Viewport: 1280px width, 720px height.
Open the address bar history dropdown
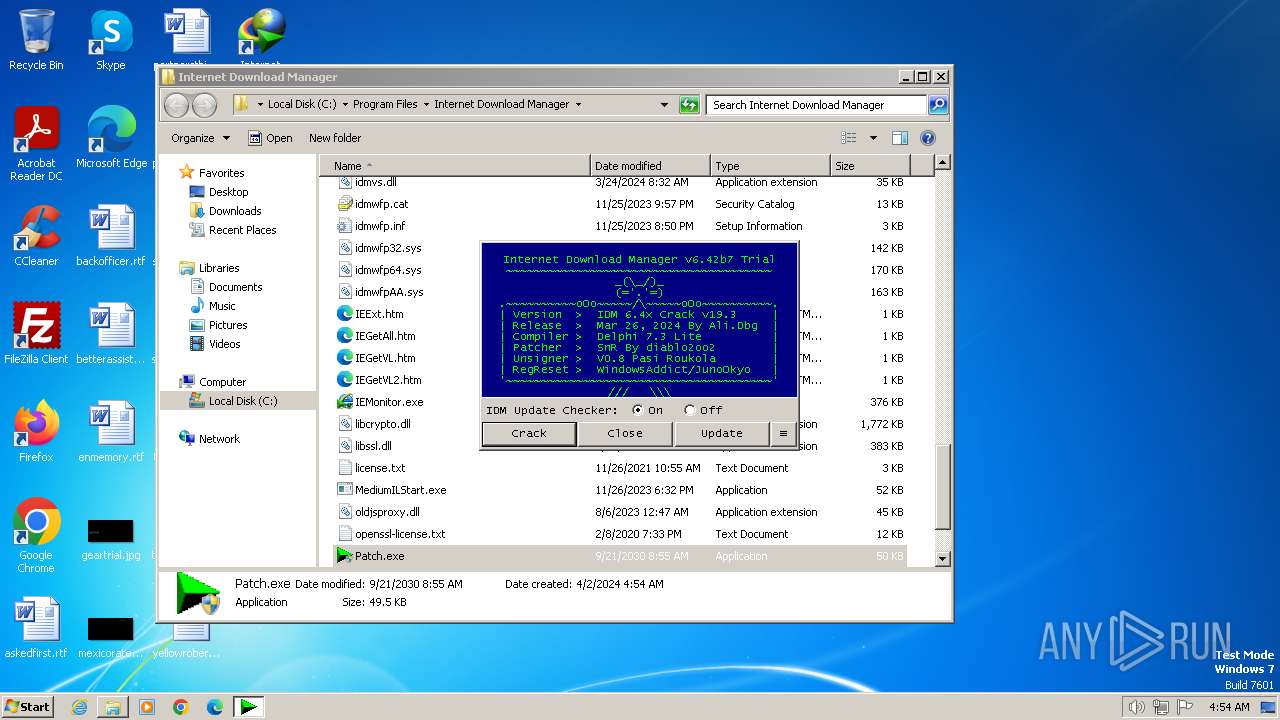click(x=664, y=104)
